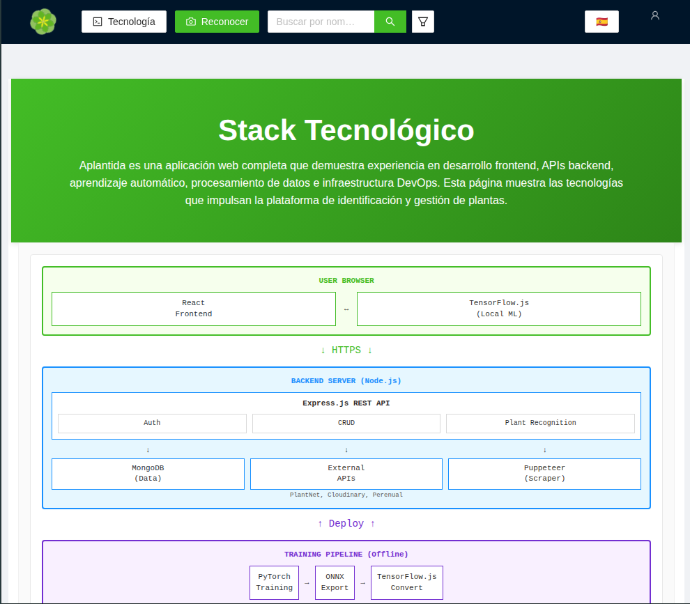The width and height of the screenshot is (690, 604).
Task: Click the CRUD box in Express API
Action: pos(346,423)
